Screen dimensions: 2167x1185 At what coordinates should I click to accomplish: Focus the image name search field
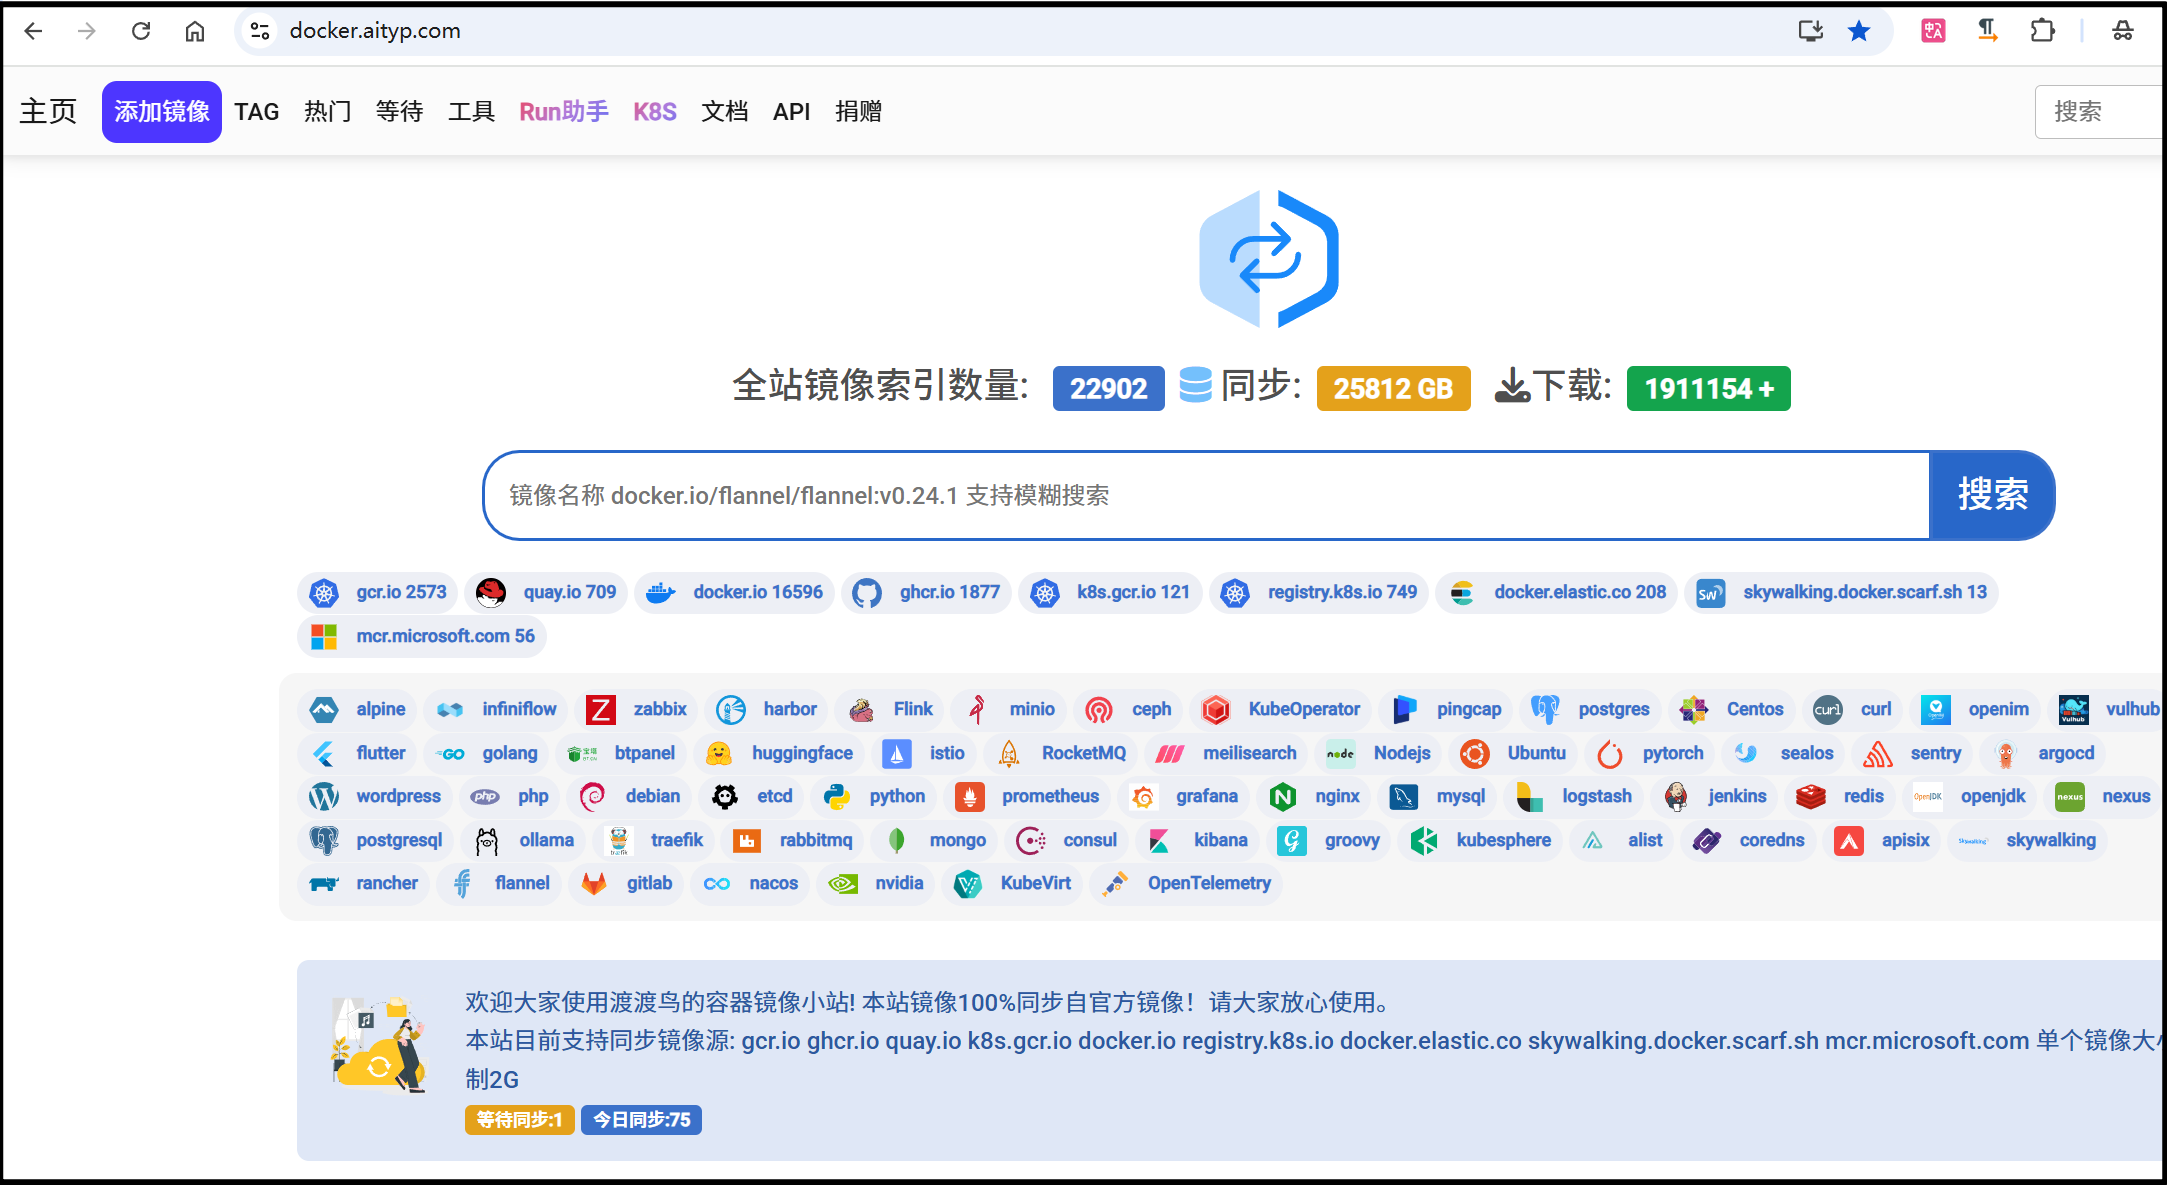[1207, 495]
